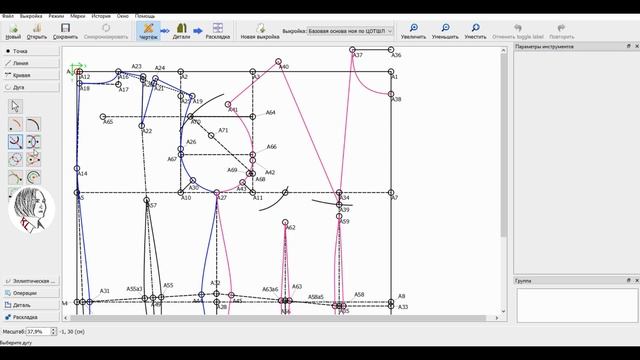This screenshot has height=360, width=640.
Task: Click point A14 on the drawing
Action: (77, 169)
